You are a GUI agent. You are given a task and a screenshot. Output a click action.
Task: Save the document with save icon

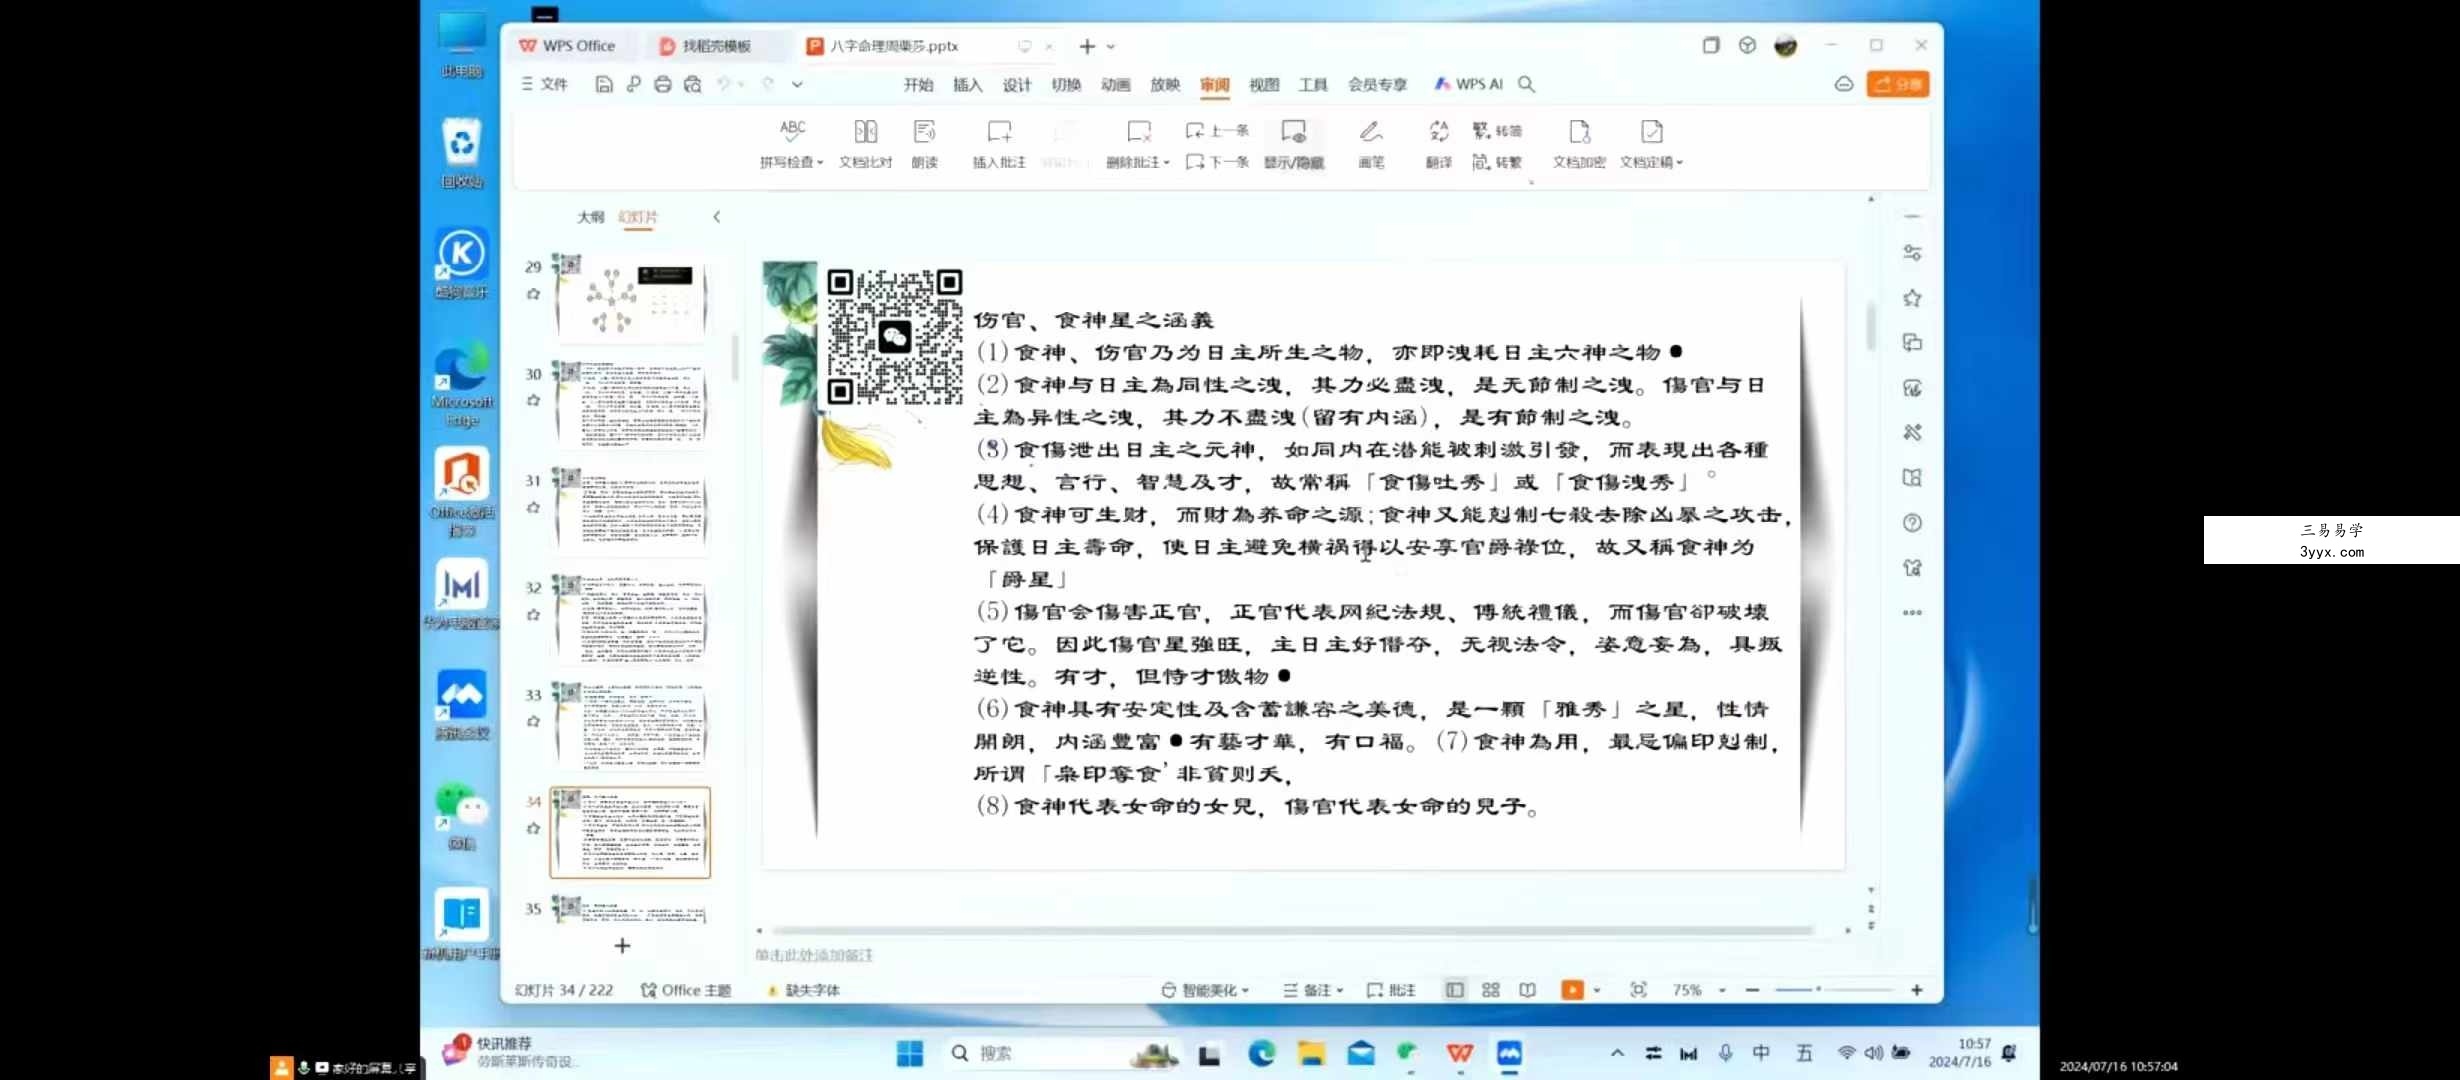pos(603,84)
